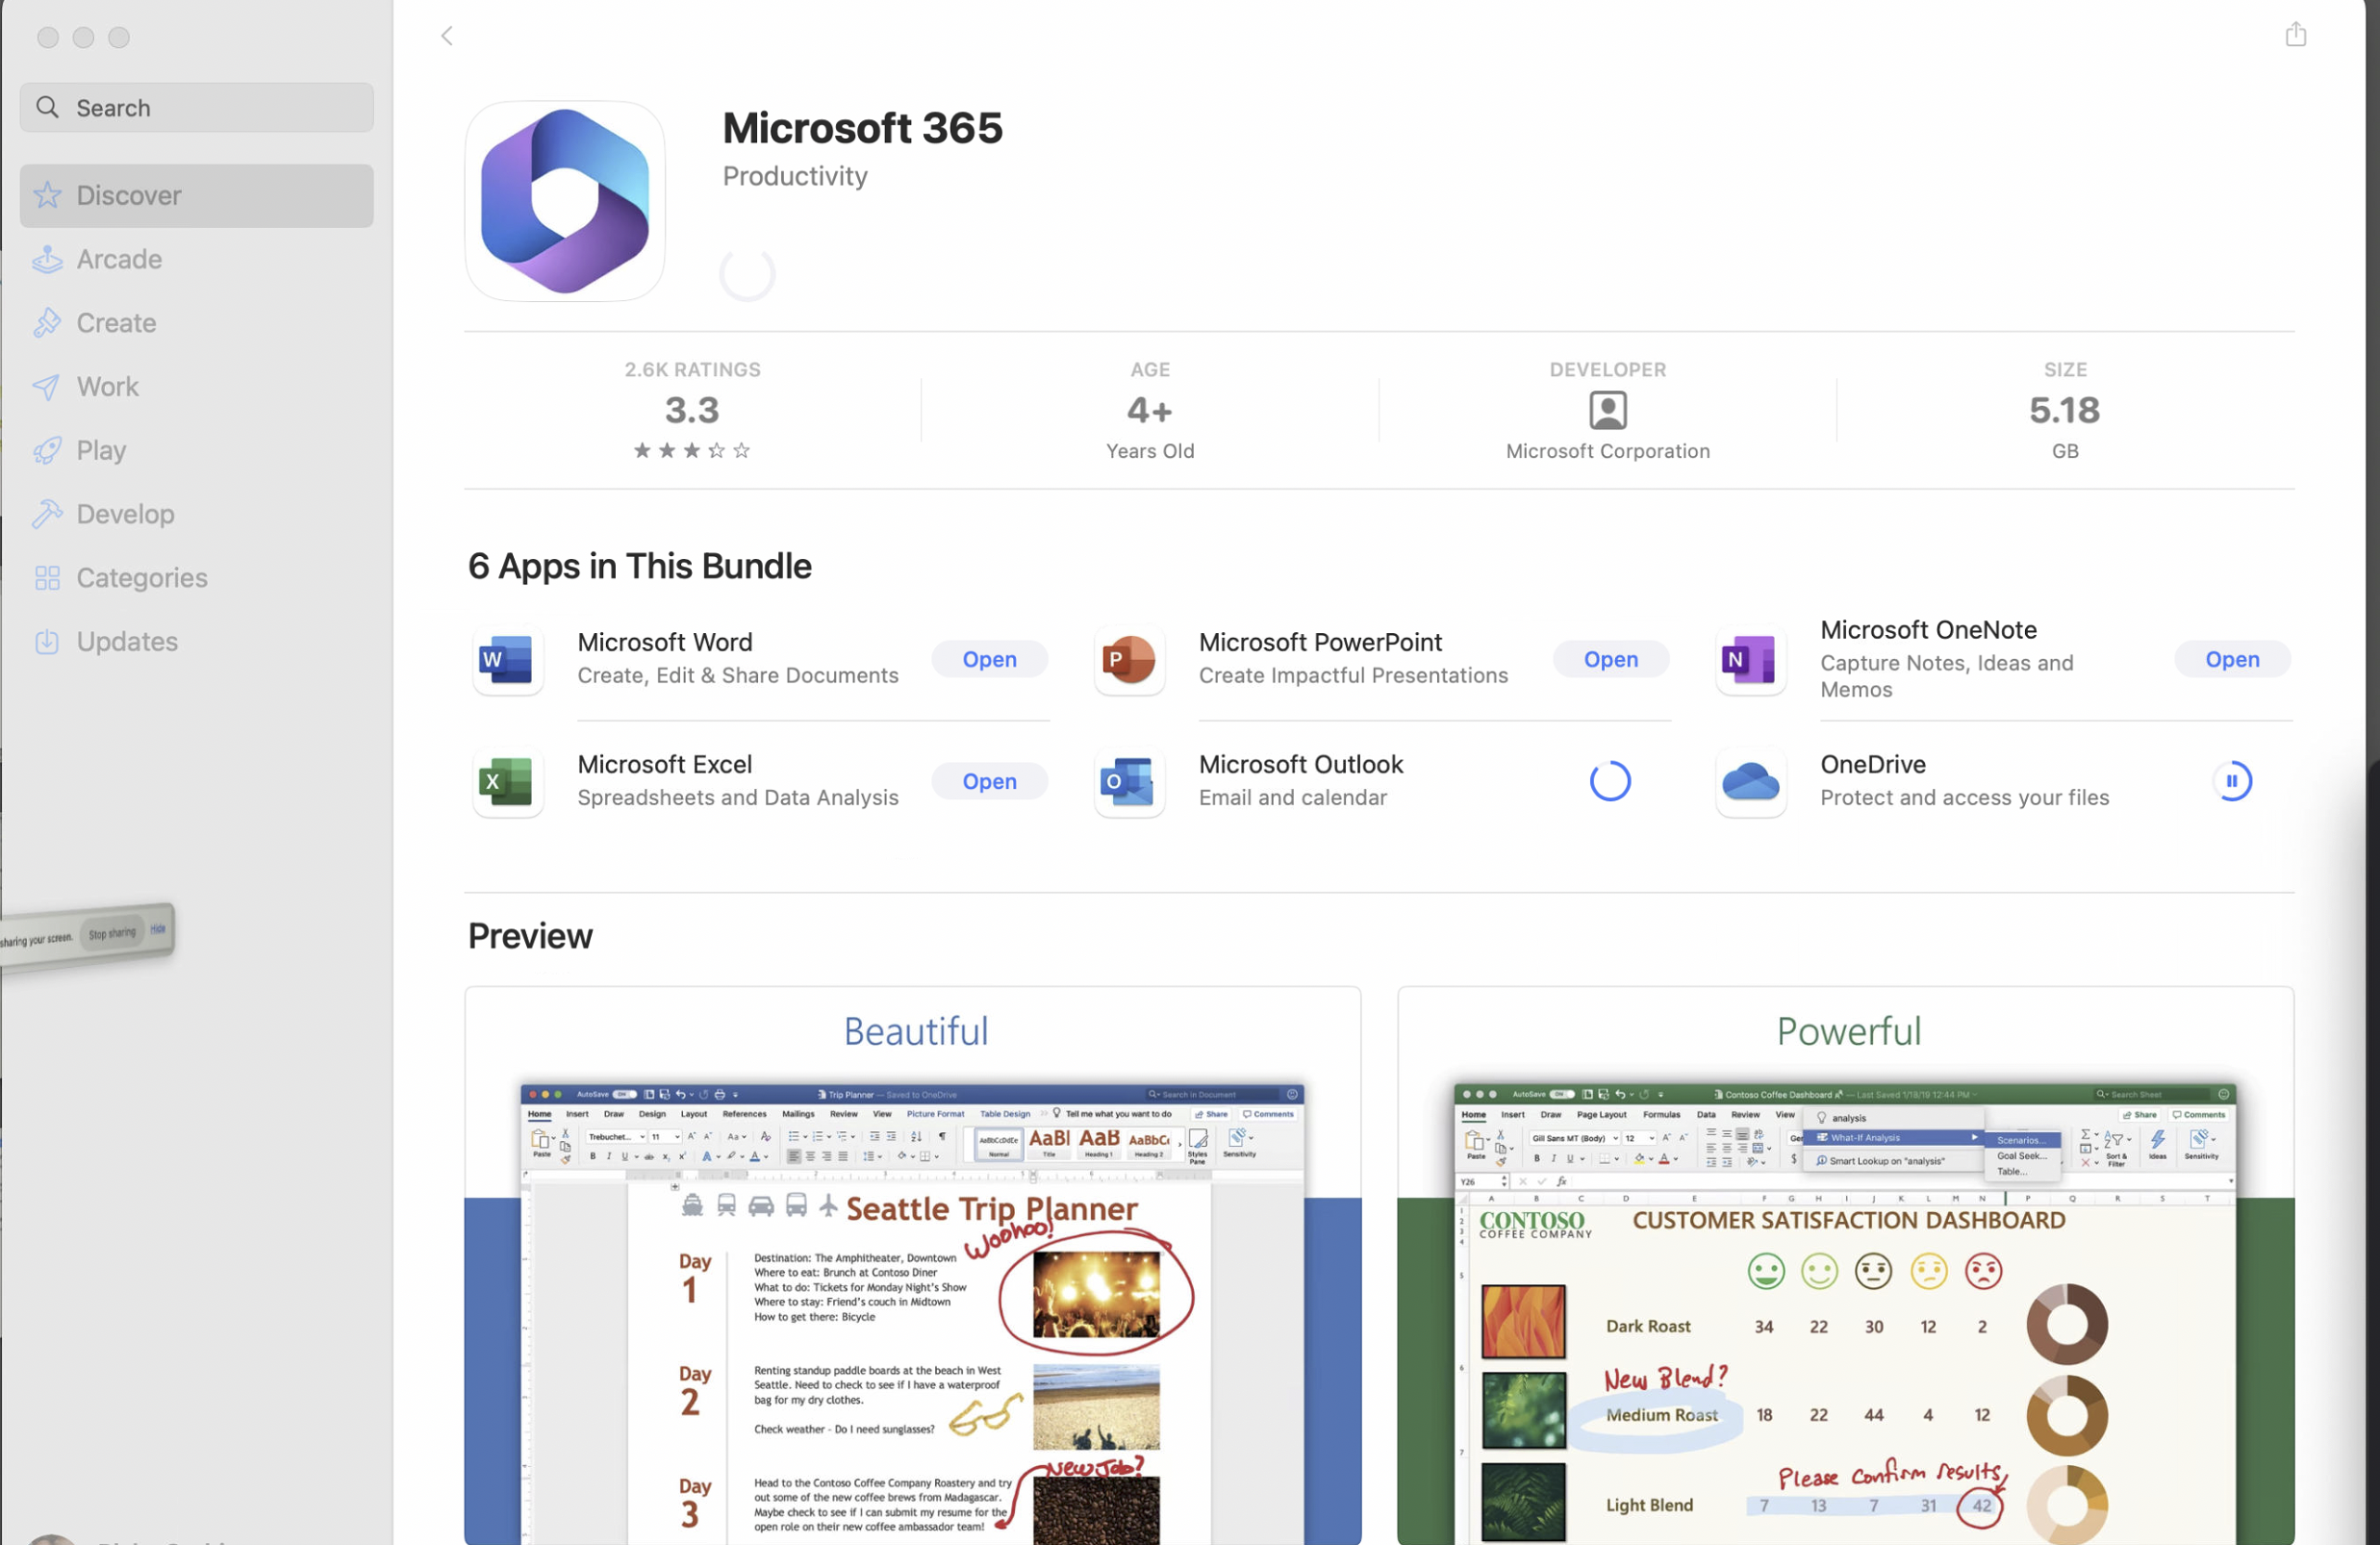Image resolution: width=2380 pixels, height=1545 pixels.
Task: Click the OneDrive cloud icon
Action: tap(1750, 782)
